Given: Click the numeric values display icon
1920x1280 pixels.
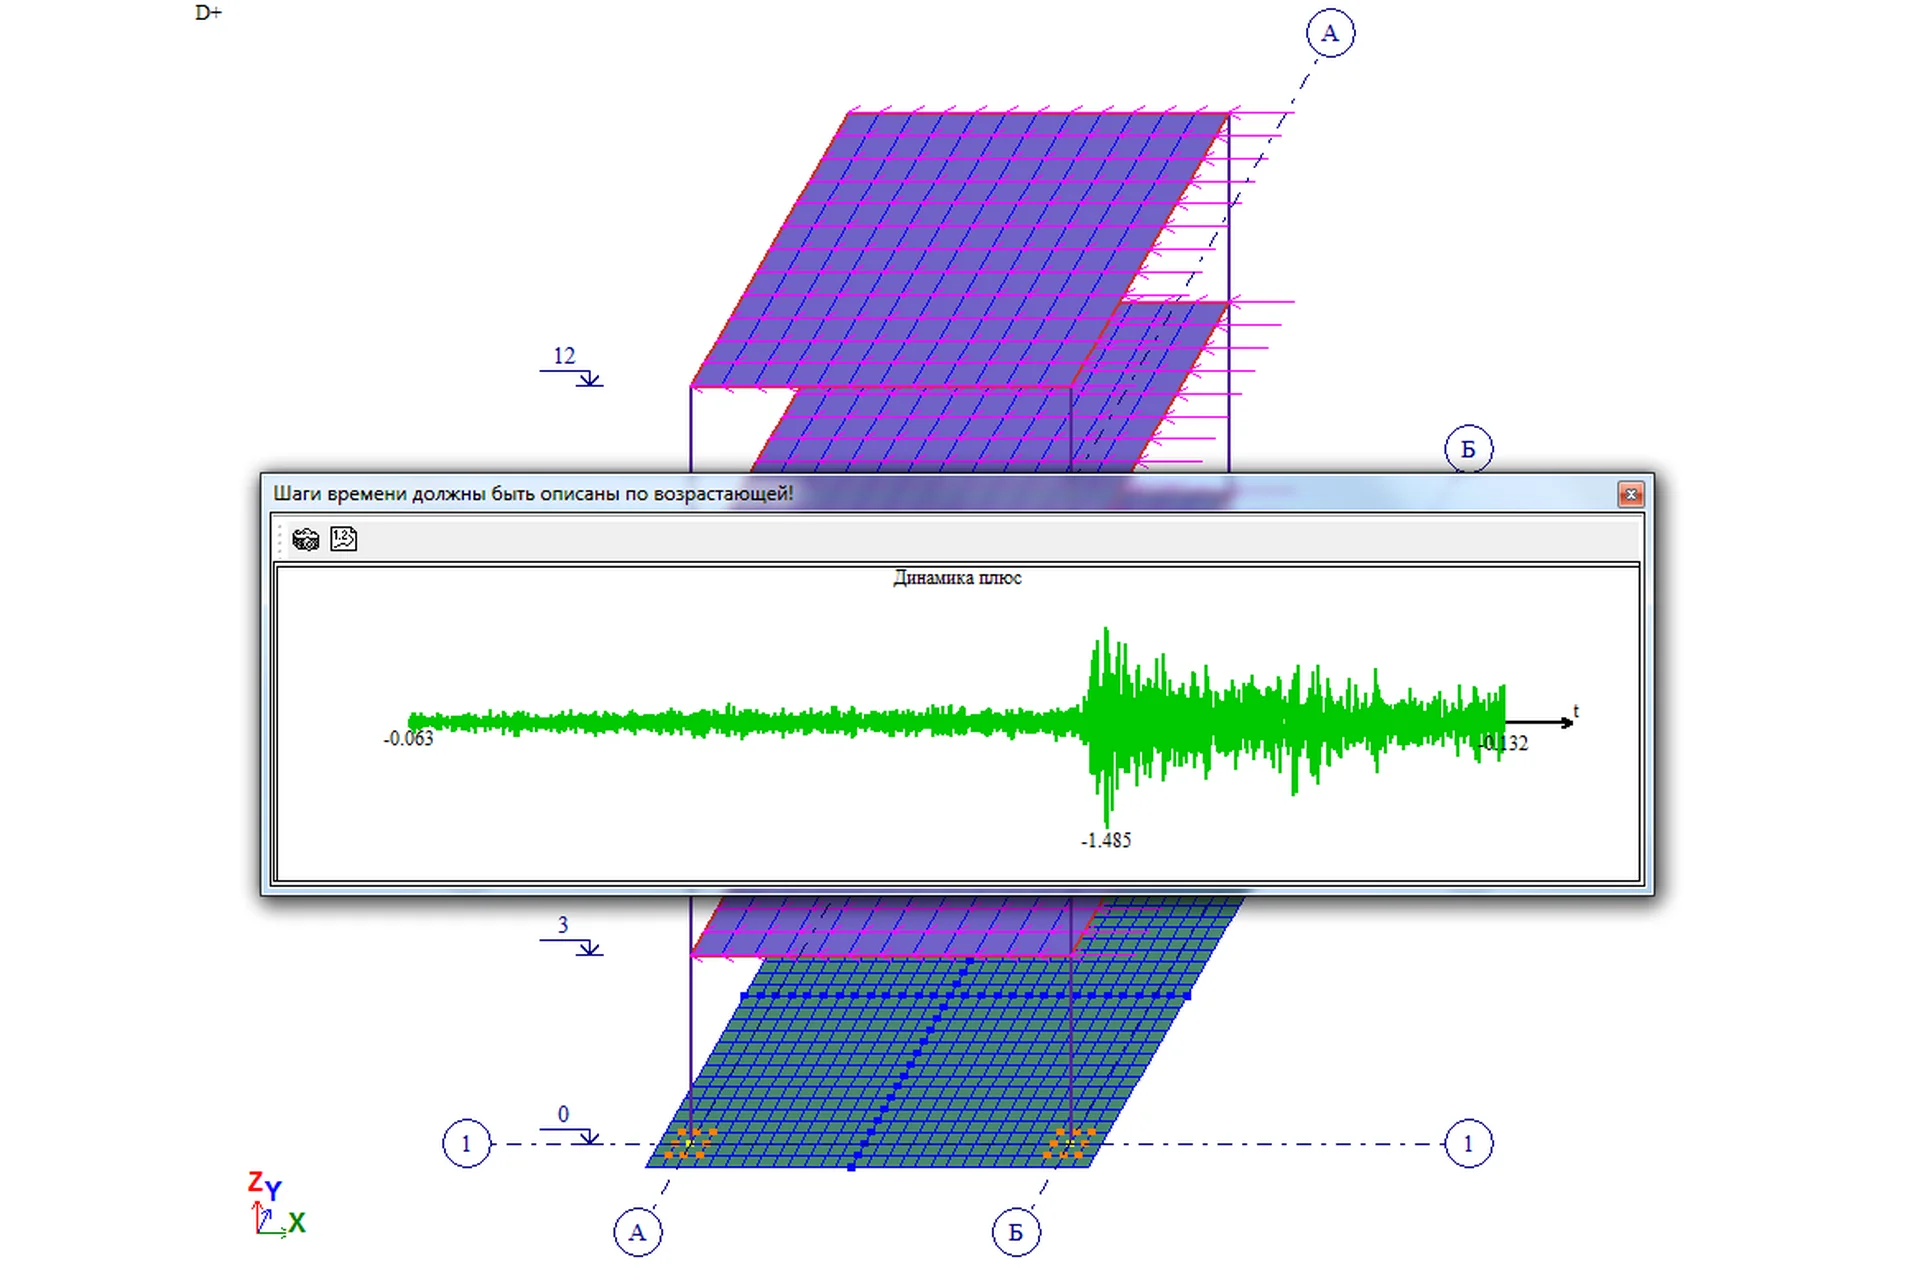Looking at the screenshot, I should point(343,539).
